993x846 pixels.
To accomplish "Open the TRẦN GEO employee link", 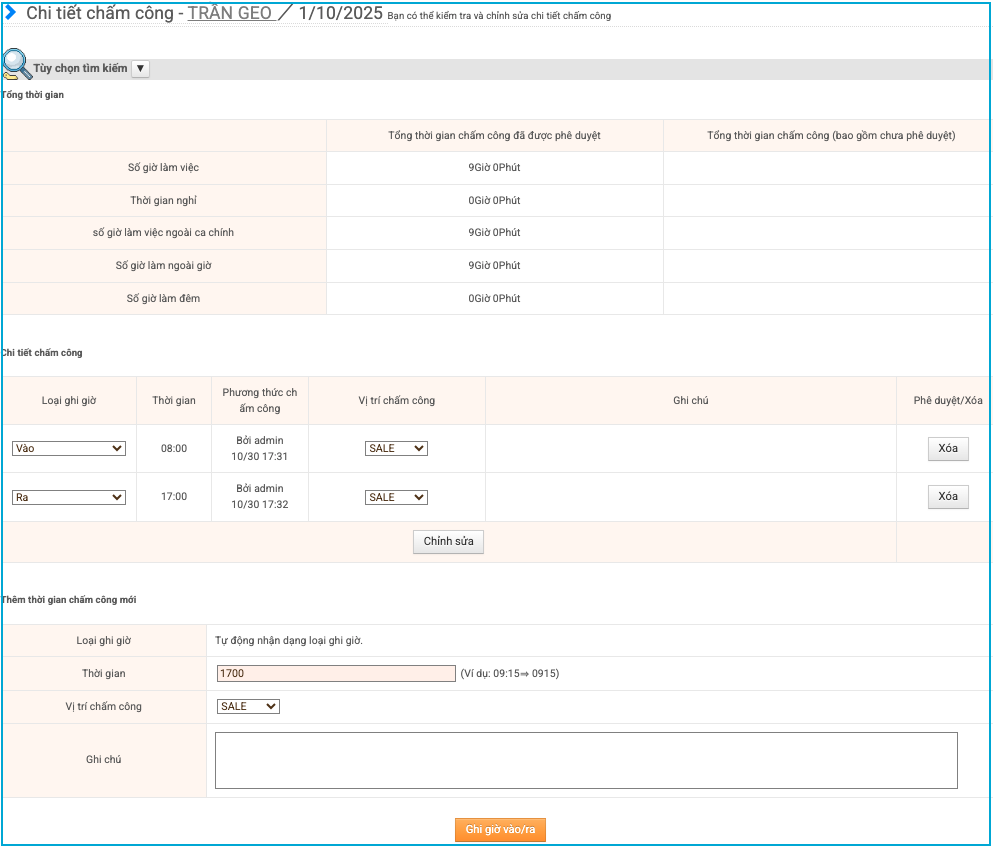I will [229, 14].
